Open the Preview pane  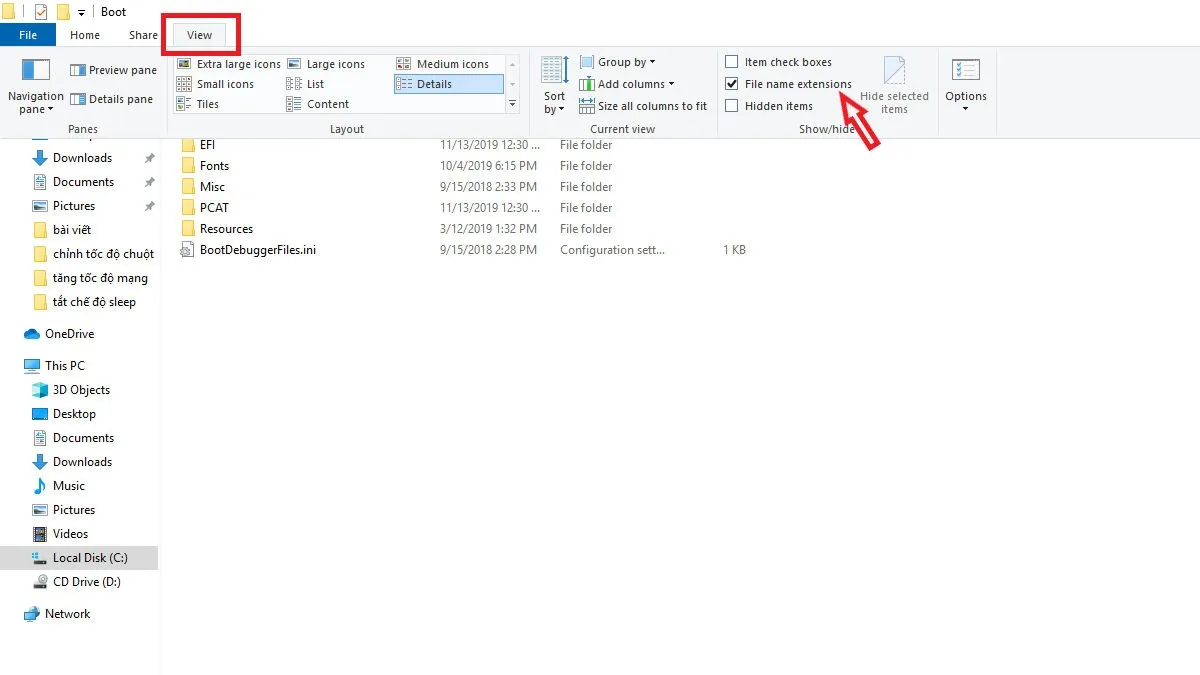[x=112, y=69]
